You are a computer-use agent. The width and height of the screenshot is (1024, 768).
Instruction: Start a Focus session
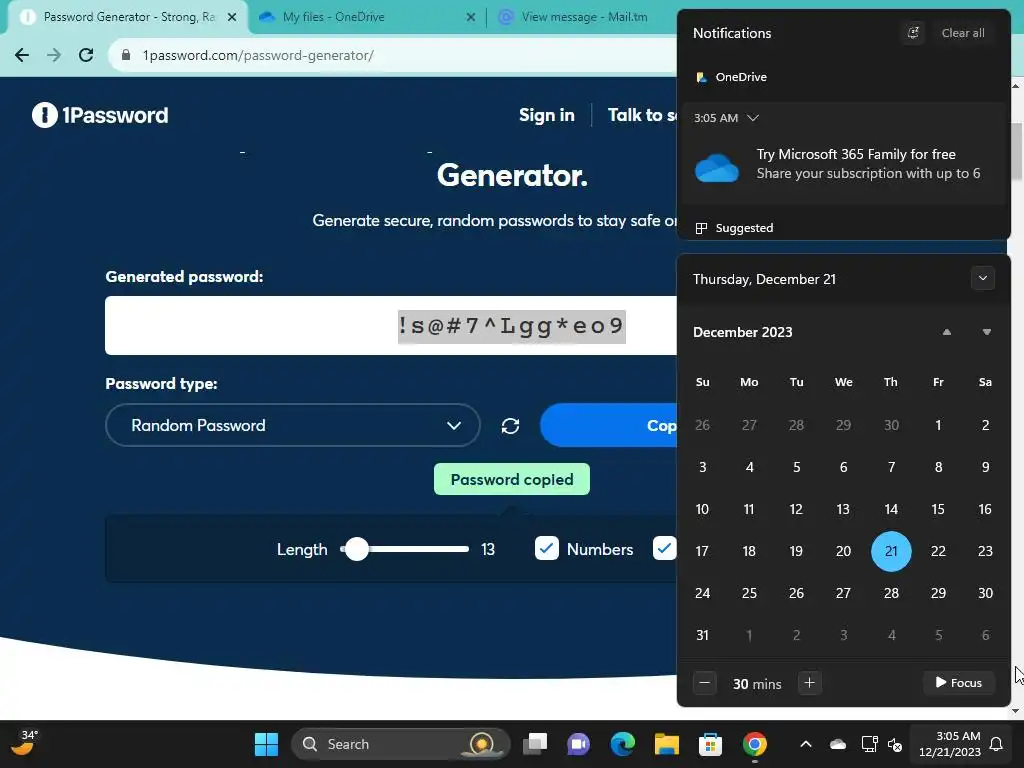point(958,682)
